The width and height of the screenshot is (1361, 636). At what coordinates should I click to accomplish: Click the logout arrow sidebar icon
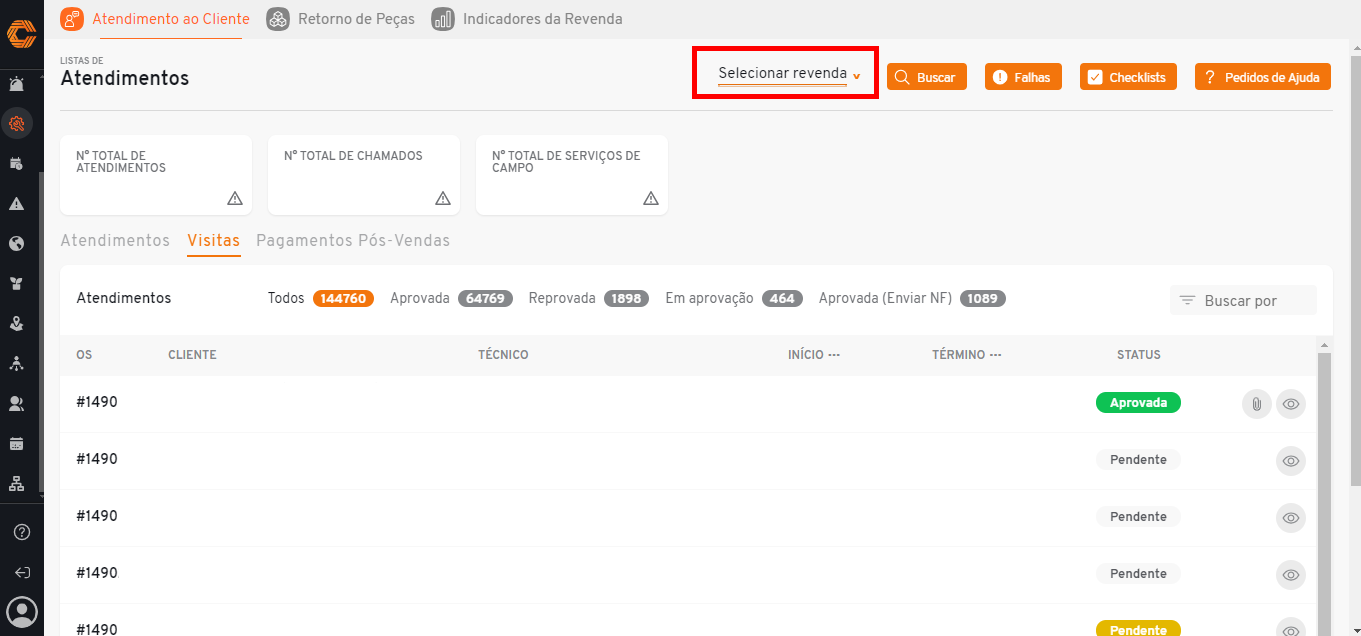(x=22, y=573)
